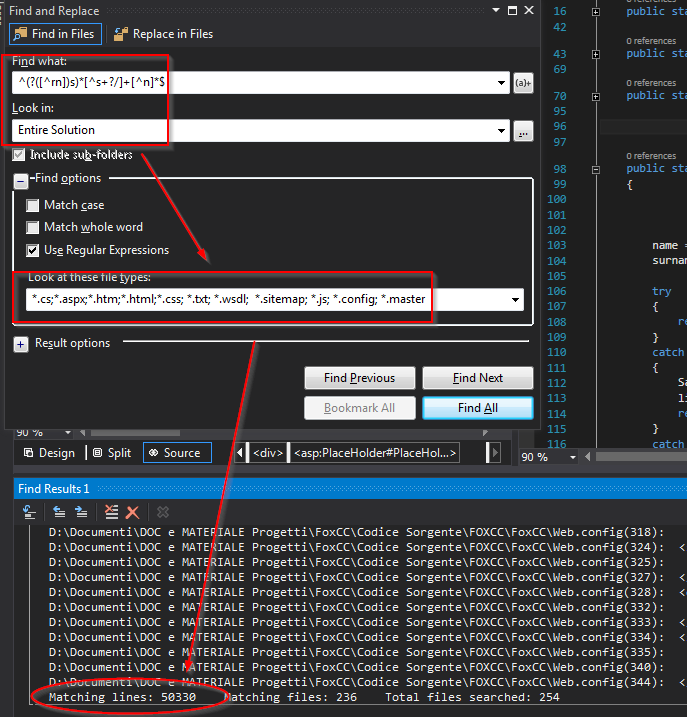Expand code region at line 16
687x717 pixels.
pyautogui.click(x=596, y=12)
